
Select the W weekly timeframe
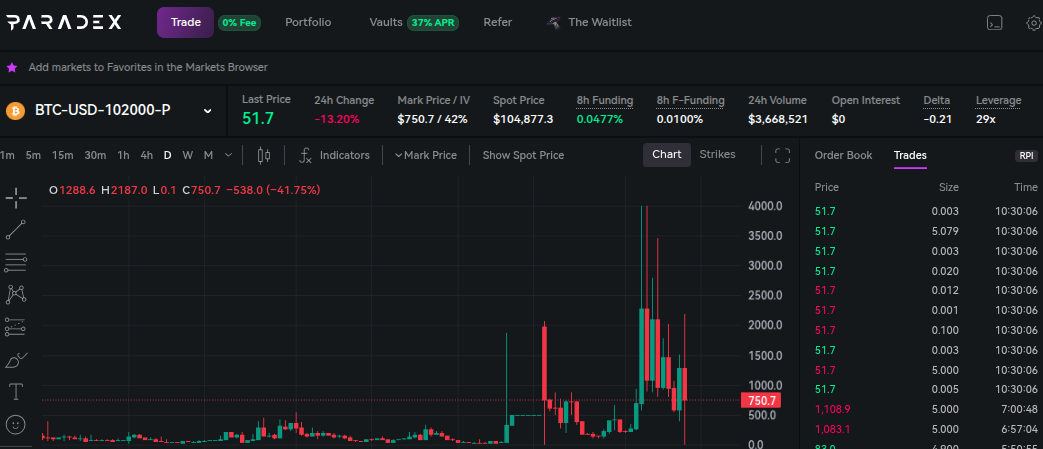(188, 155)
